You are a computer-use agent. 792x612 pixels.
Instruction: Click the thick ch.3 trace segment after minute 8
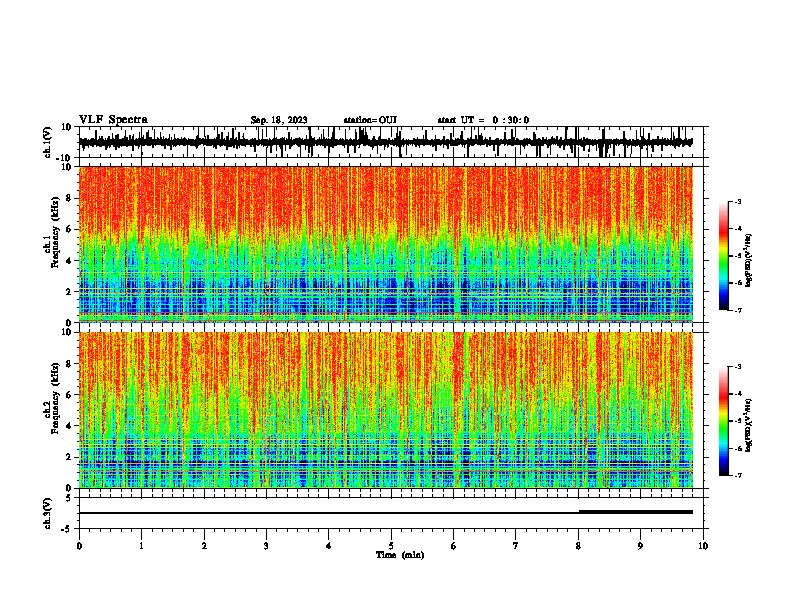pos(635,512)
